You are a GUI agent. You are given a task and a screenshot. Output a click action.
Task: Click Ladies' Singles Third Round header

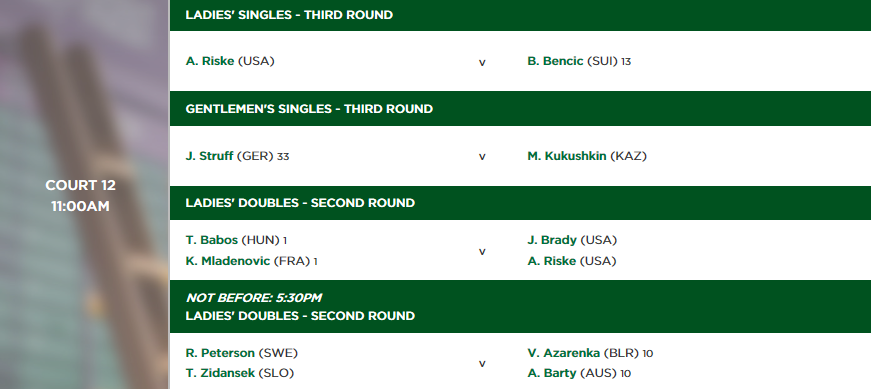[520, 15]
